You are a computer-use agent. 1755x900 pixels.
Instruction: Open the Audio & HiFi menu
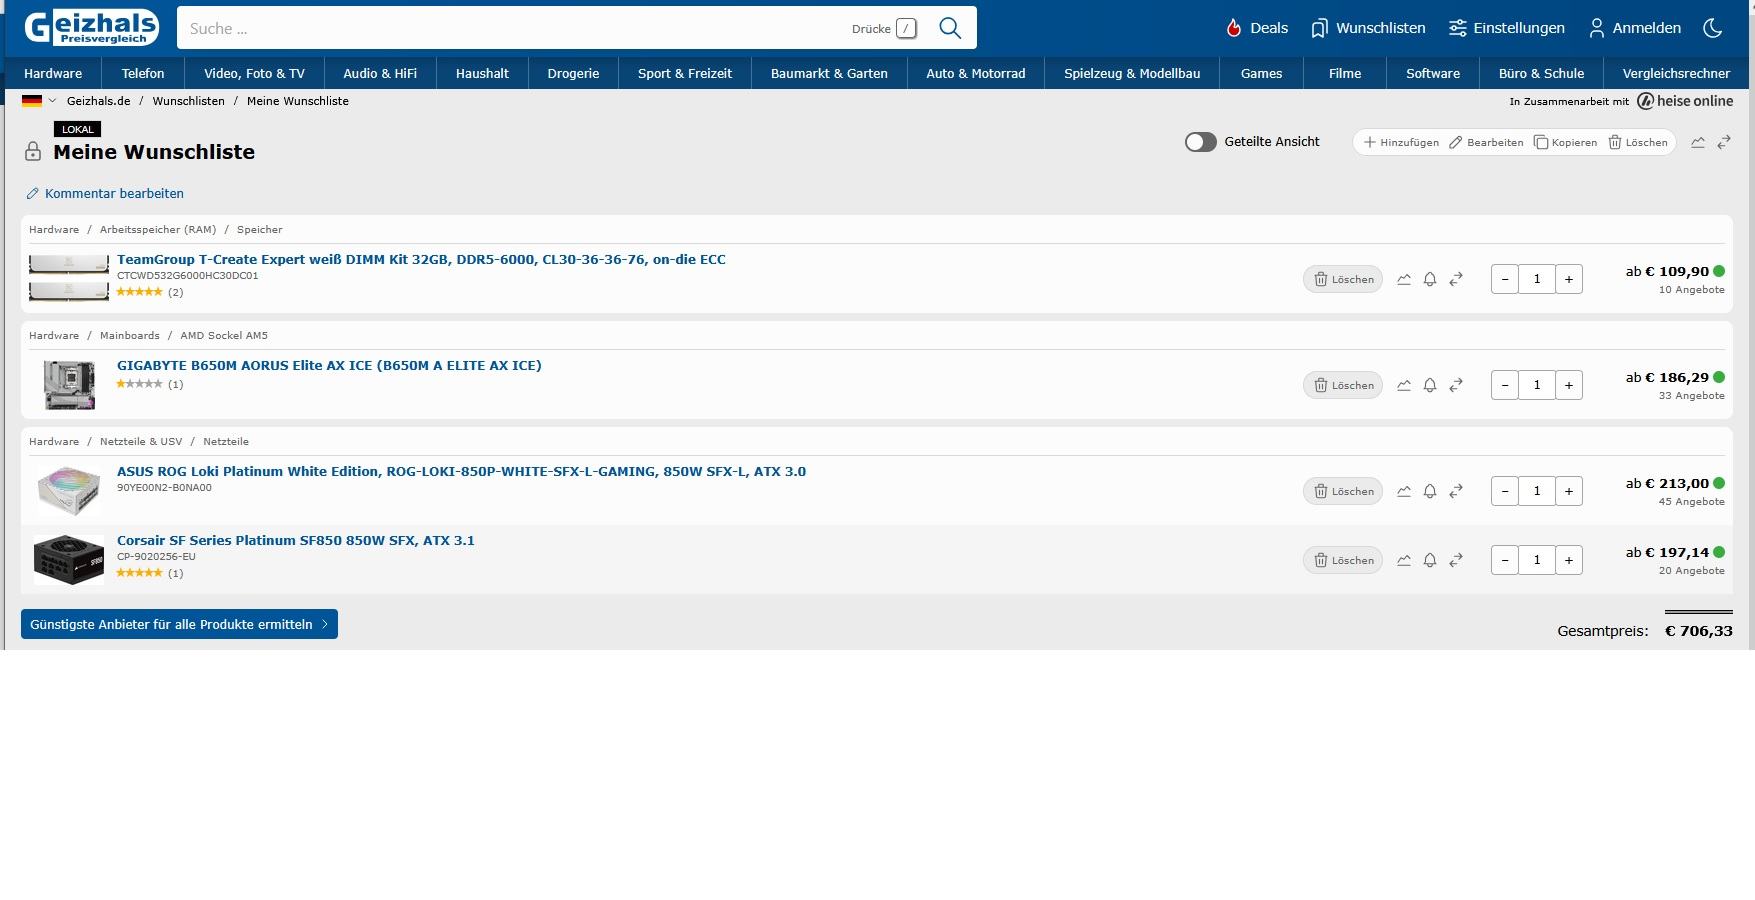pyautogui.click(x=380, y=73)
